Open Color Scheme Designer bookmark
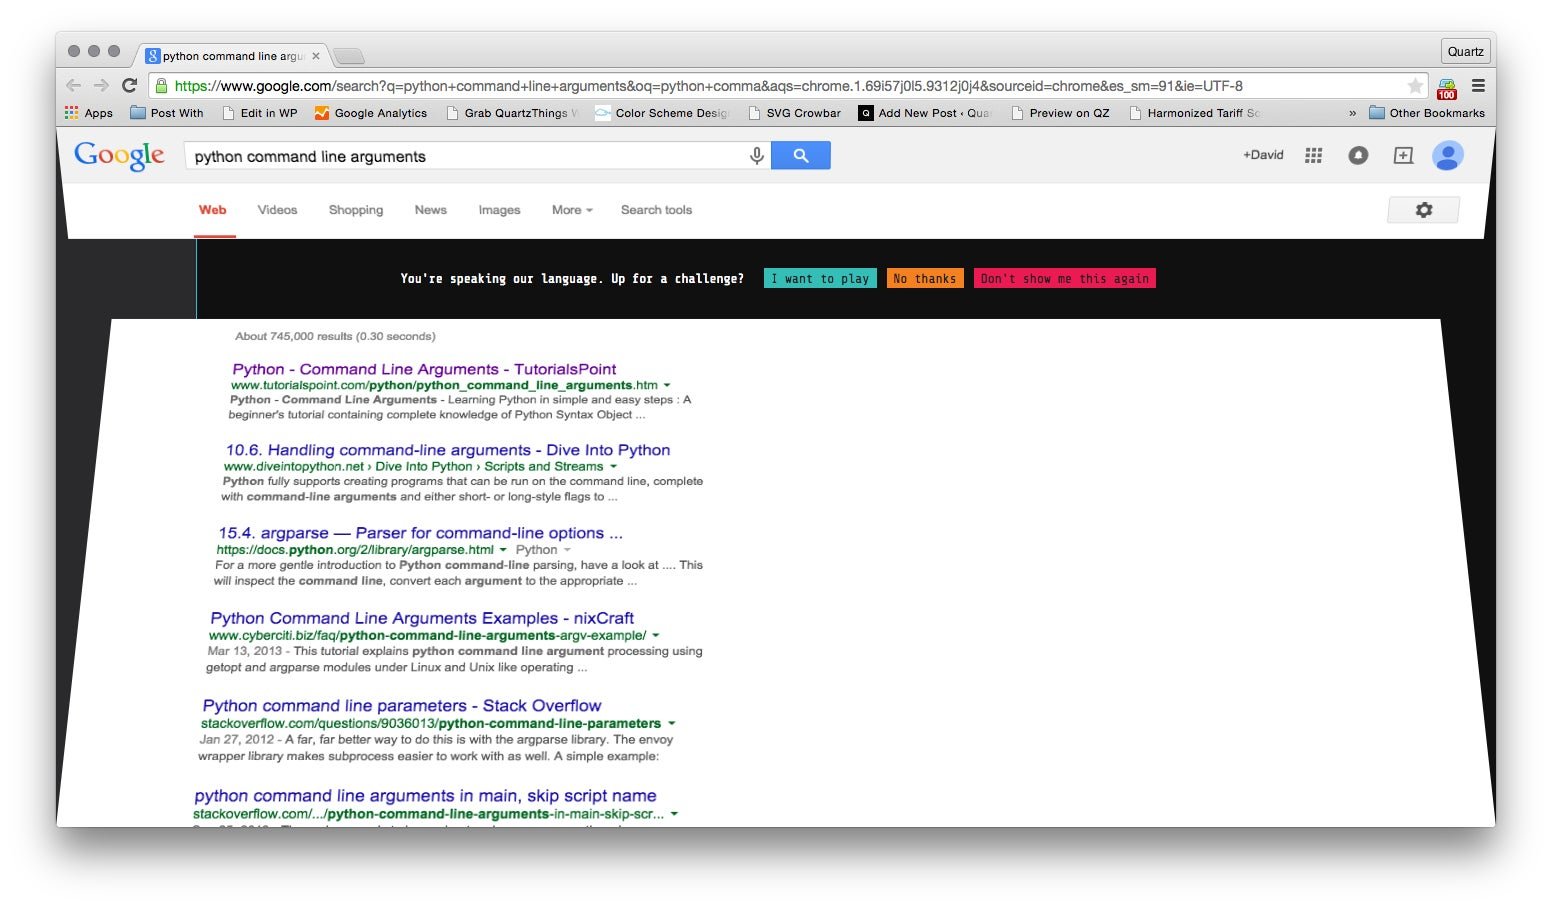Screen dimensions: 1552x907 662,113
